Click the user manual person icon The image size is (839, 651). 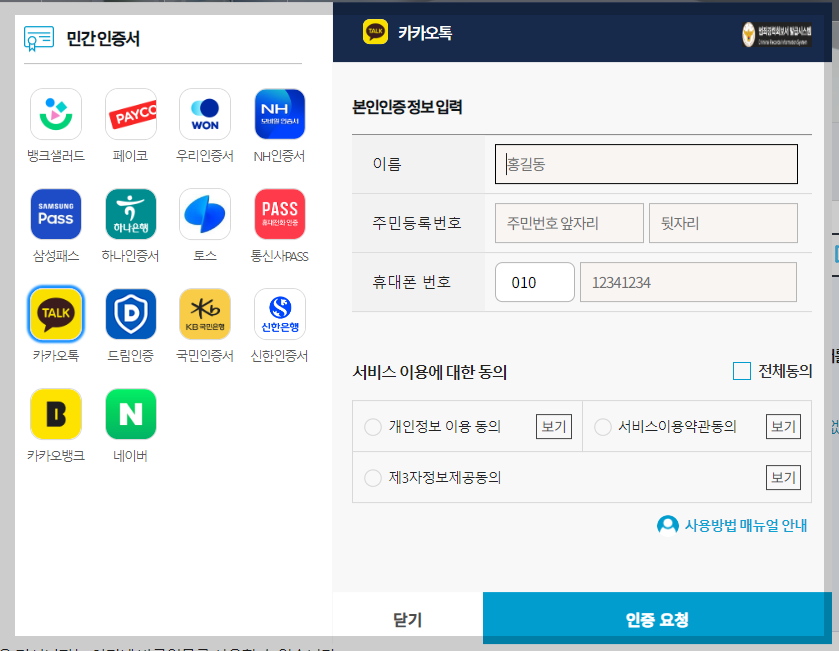[x=667, y=525]
